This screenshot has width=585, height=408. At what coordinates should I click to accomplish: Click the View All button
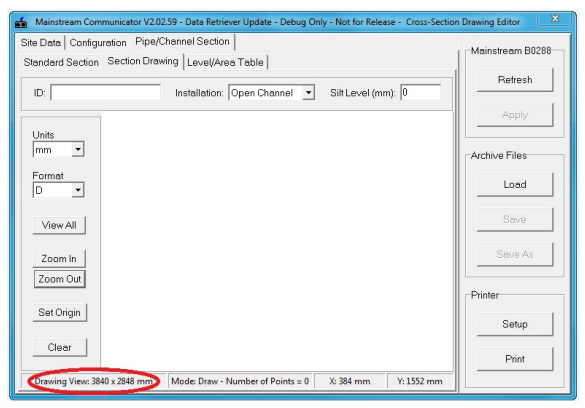point(59,225)
